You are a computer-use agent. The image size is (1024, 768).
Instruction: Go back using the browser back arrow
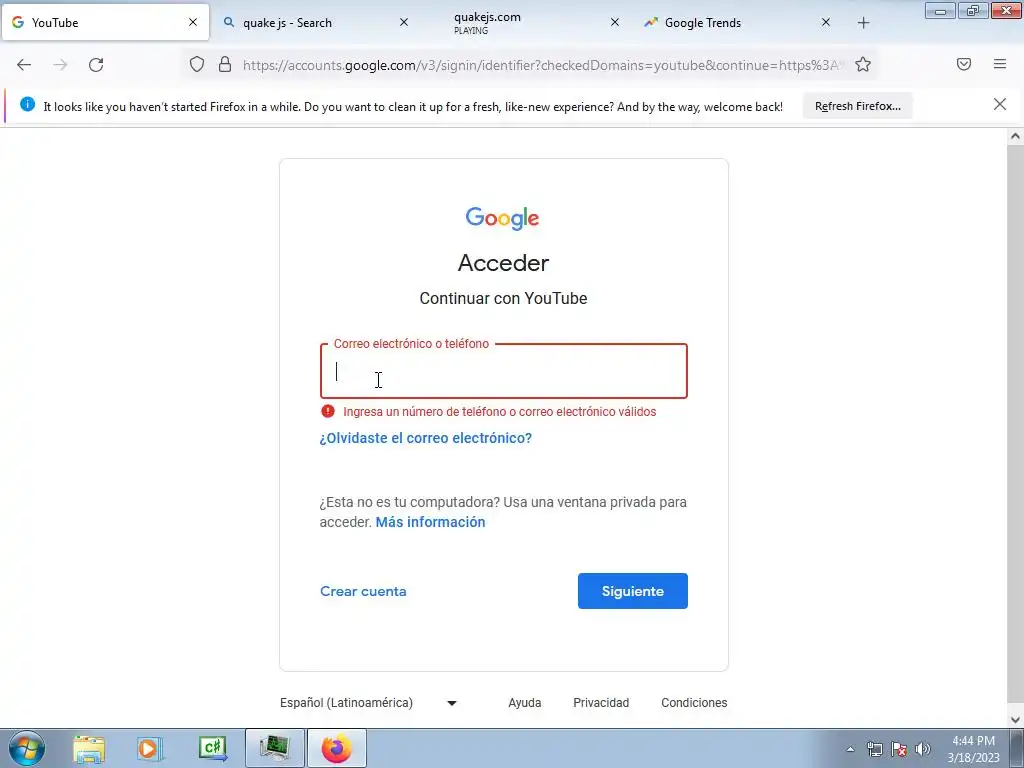[24, 65]
